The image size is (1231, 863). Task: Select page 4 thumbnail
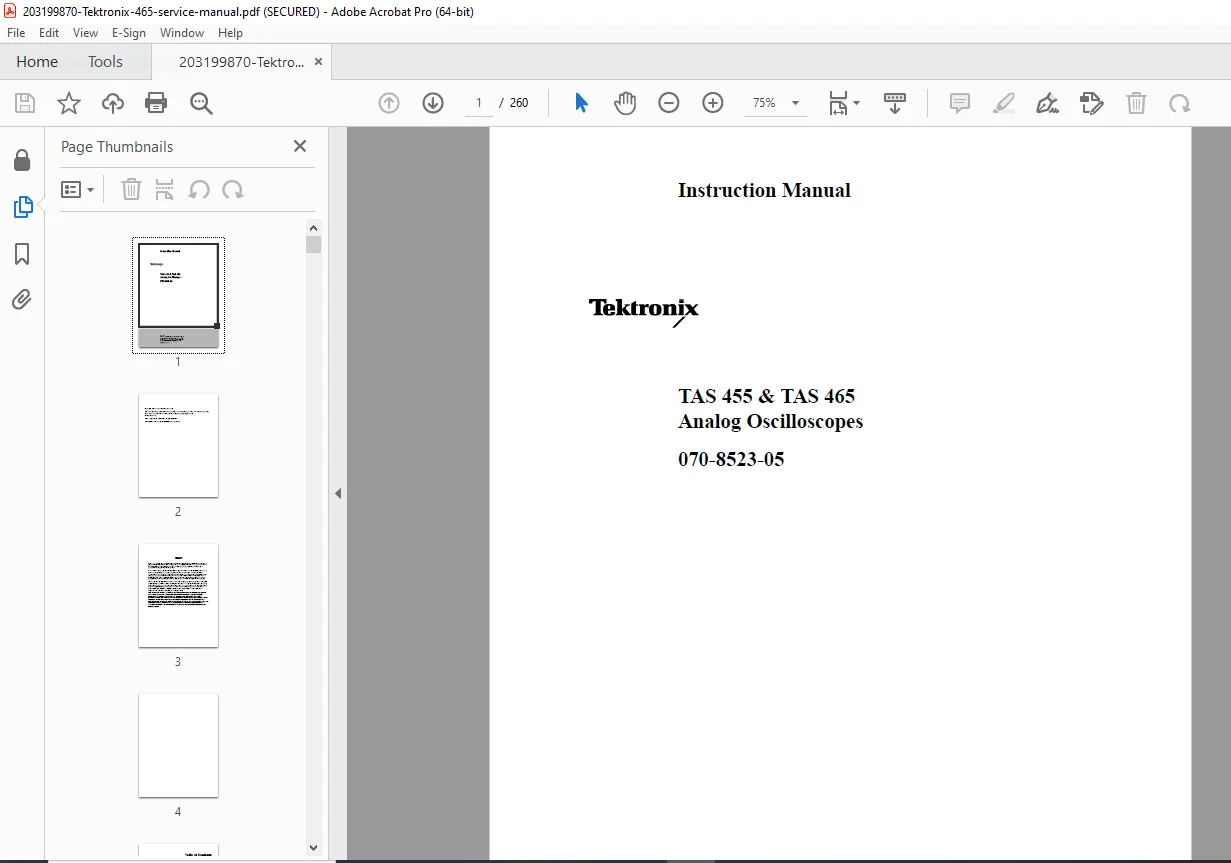pyautogui.click(x=178, y=745)
